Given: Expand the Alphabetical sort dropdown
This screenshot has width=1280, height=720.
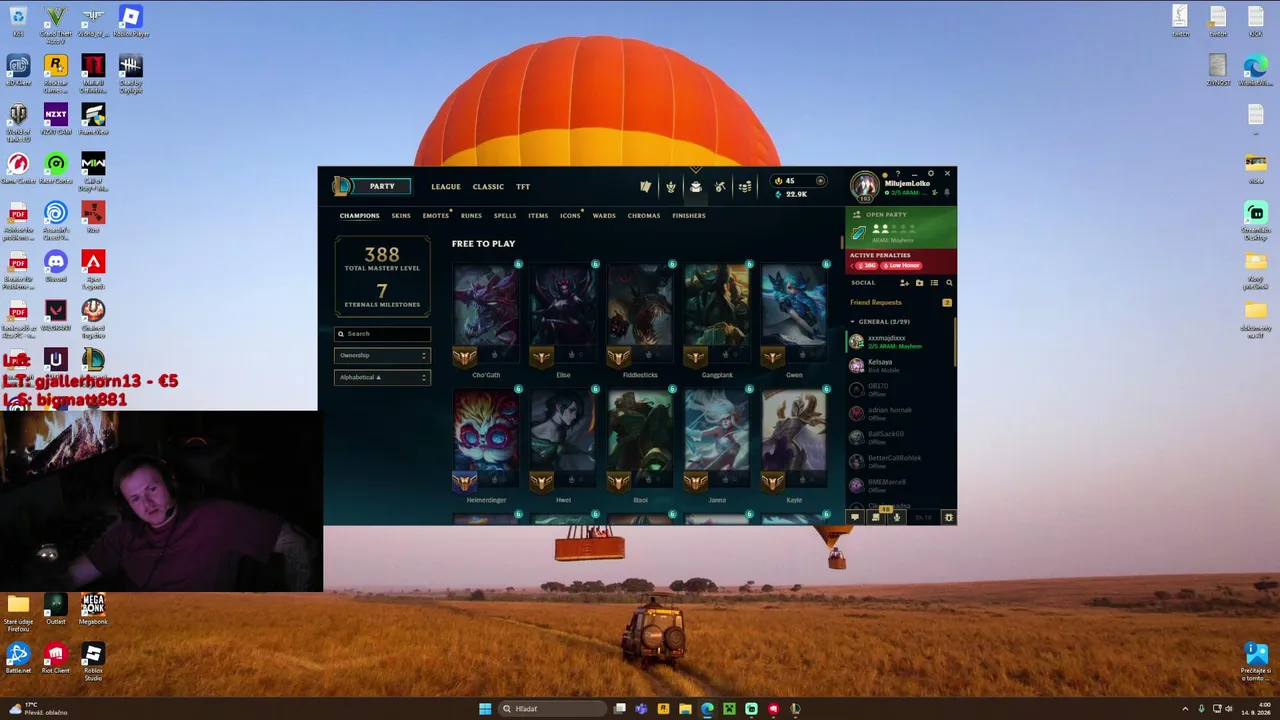Looking at the screenshot, I should (x=382, y=377).
